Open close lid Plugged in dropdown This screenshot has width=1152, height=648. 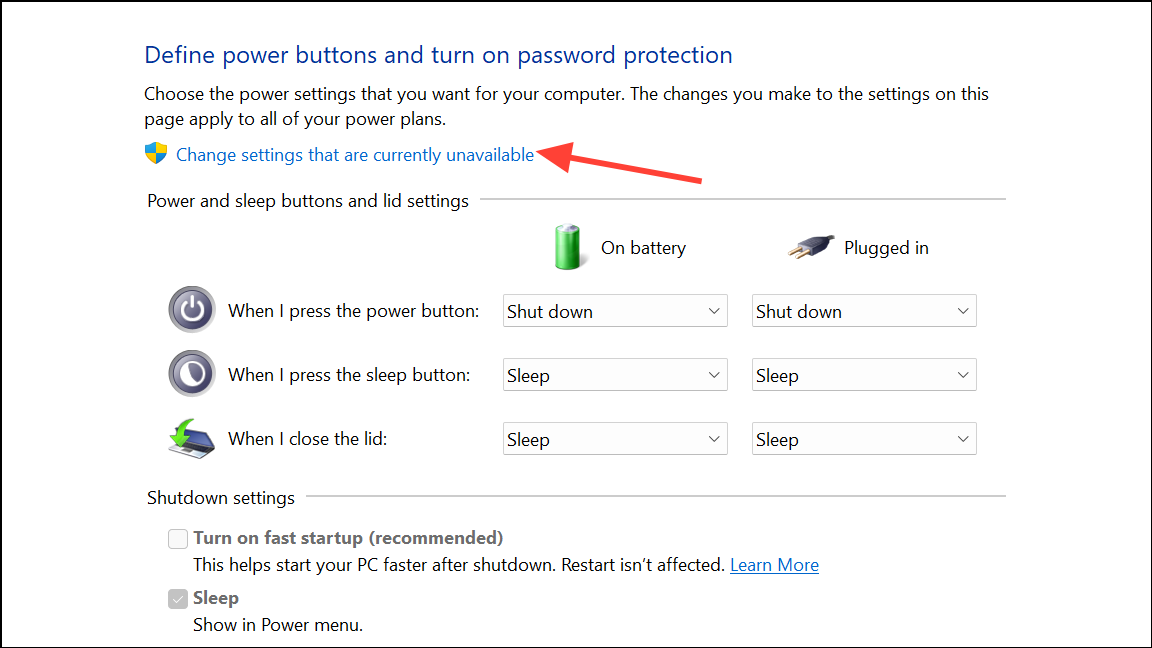click(864, 439)
